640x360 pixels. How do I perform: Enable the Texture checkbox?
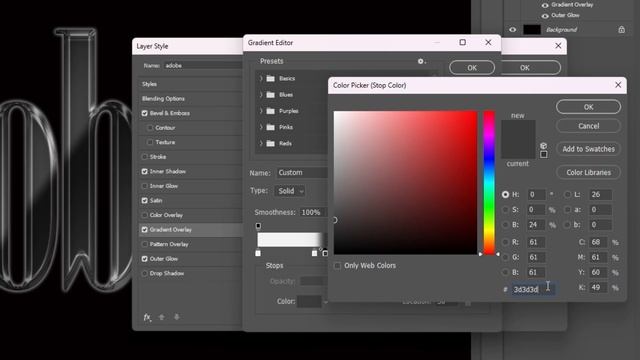[150, 142]
